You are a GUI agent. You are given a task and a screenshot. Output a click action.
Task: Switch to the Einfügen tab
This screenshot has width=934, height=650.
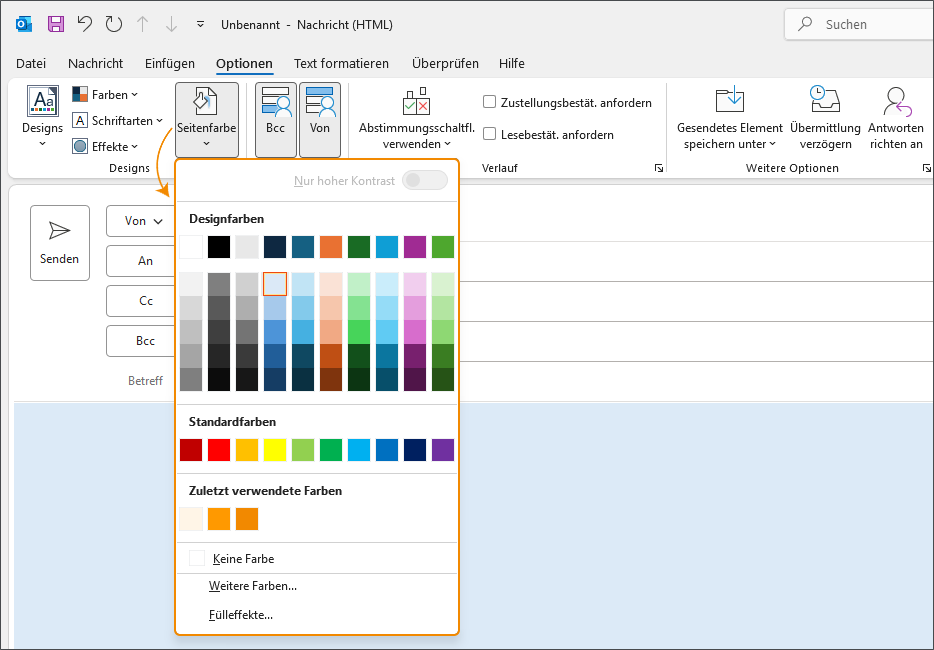(x=170, y=63)
